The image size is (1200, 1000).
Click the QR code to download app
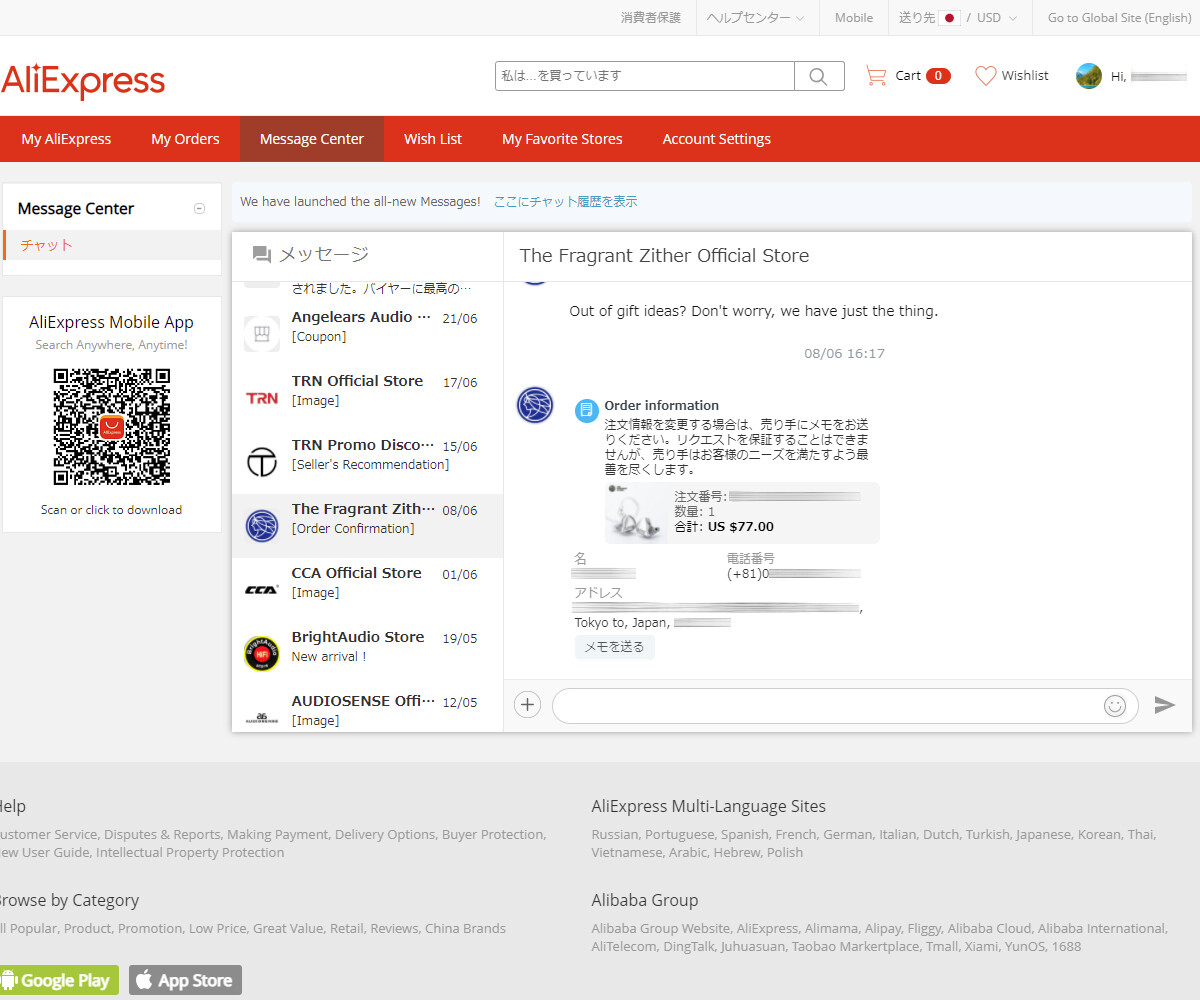point(112,427)
